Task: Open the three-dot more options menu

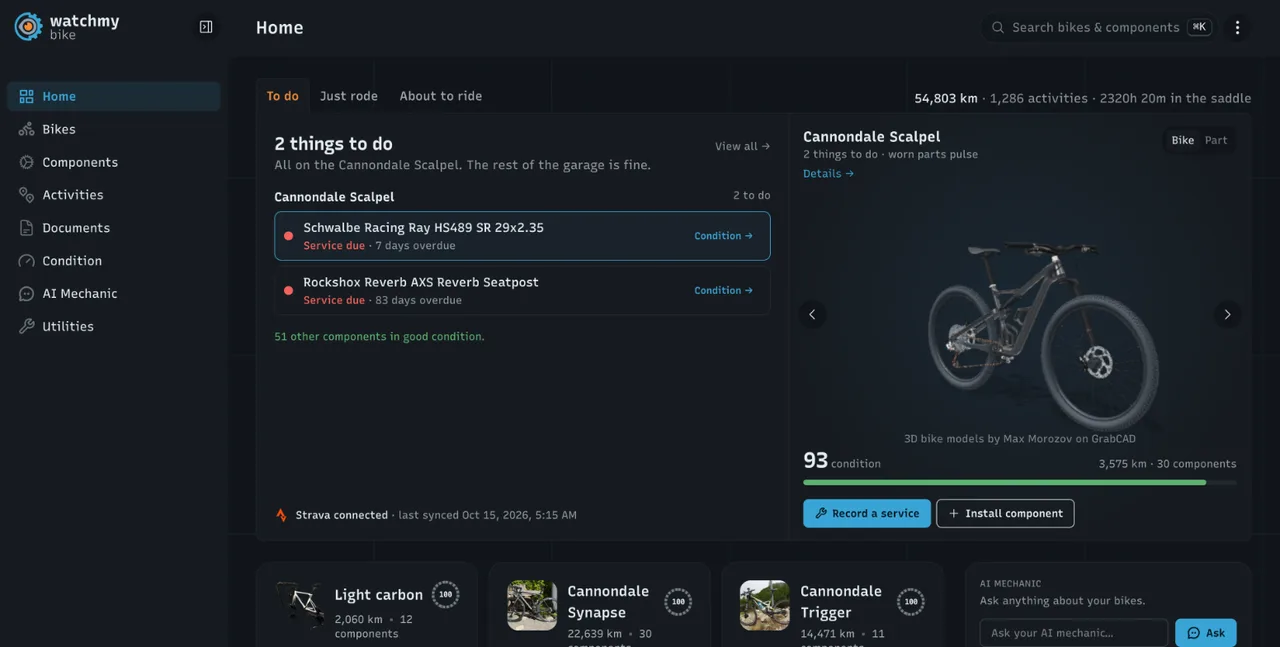Action: pyautogui.click(x=1237, y=28)
